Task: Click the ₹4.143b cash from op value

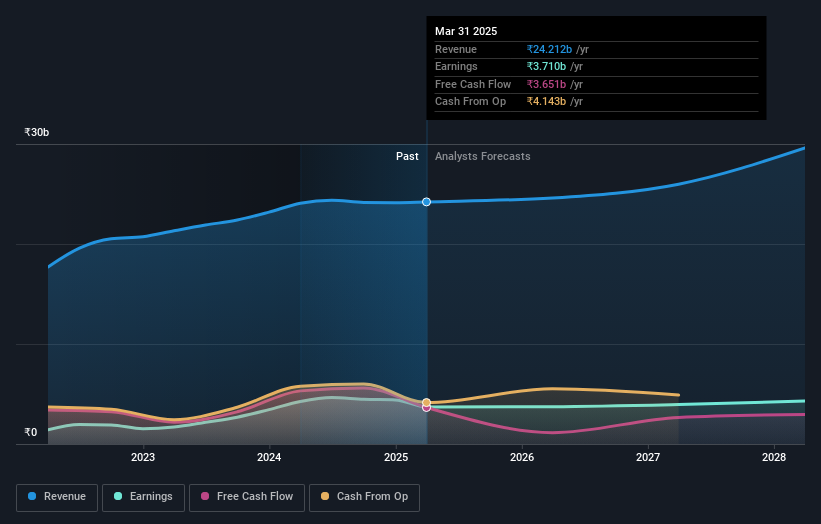Action: pyautogui.click(x=546, y=102)
